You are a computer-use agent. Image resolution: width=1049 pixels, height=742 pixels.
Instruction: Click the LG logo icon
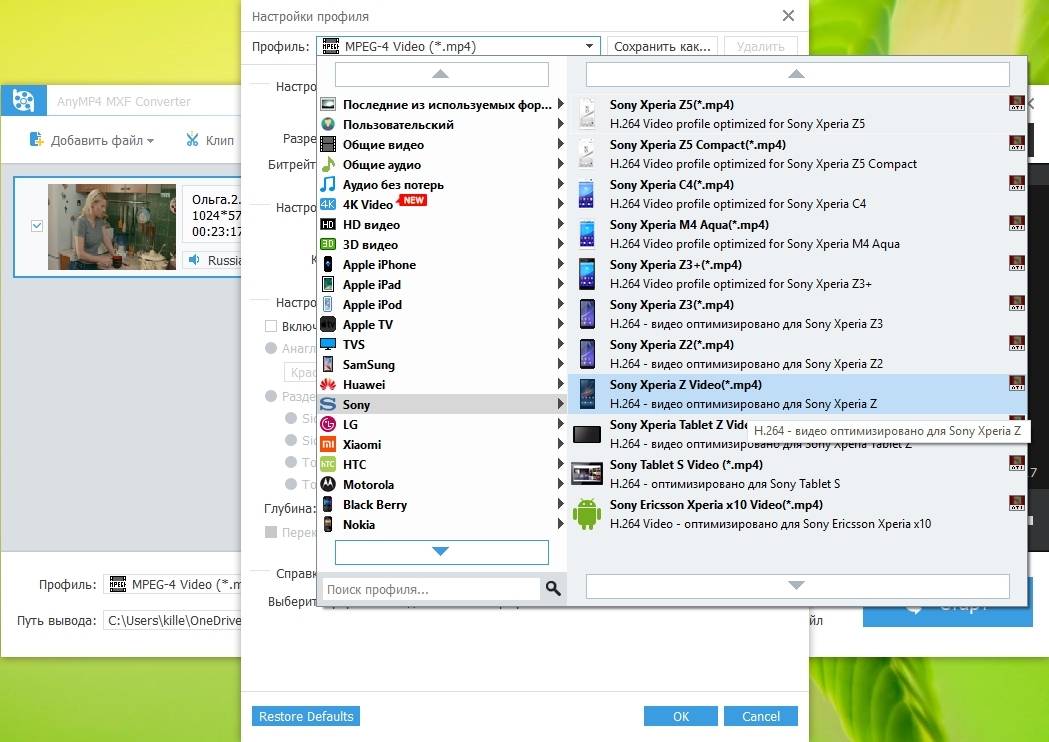(x=328, y=424)
